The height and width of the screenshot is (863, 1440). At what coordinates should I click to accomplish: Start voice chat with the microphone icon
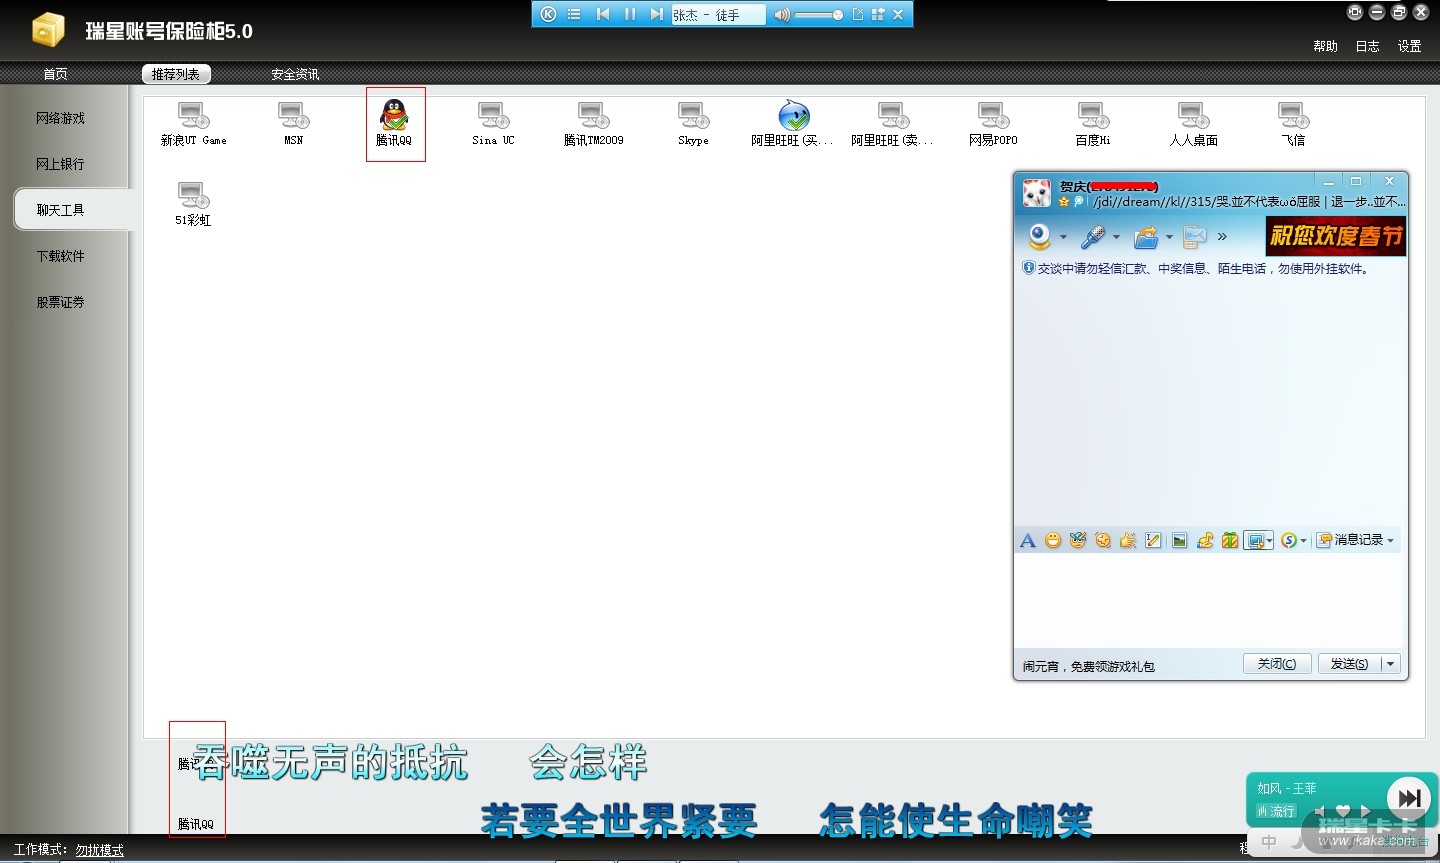[x=1092, y=237]
